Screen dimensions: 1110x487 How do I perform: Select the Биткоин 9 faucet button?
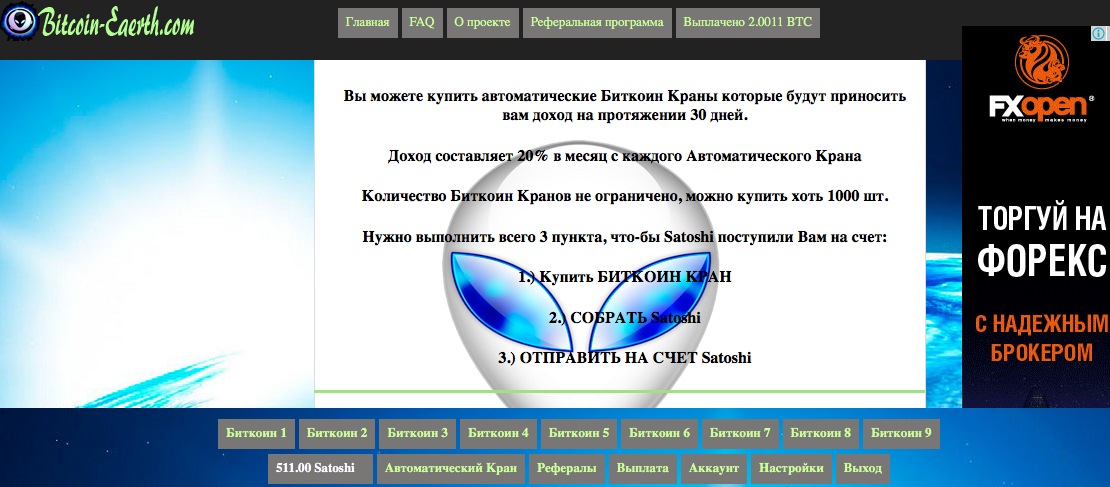point(901,433)
